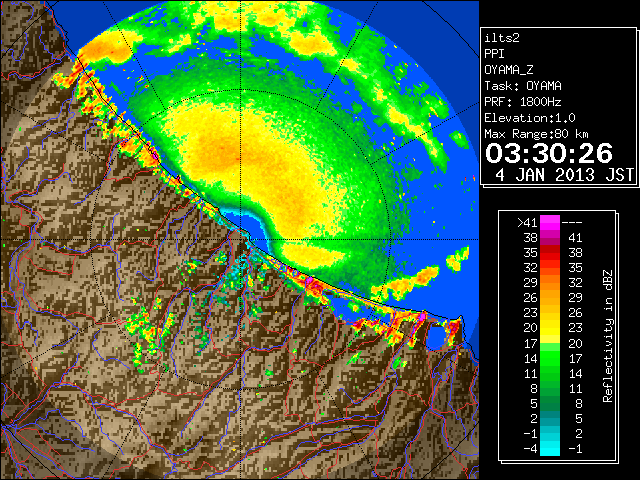Select the "Elevation:1.0" text
Image resolution: width=640 pixels, height=480 pixels.
530,118
